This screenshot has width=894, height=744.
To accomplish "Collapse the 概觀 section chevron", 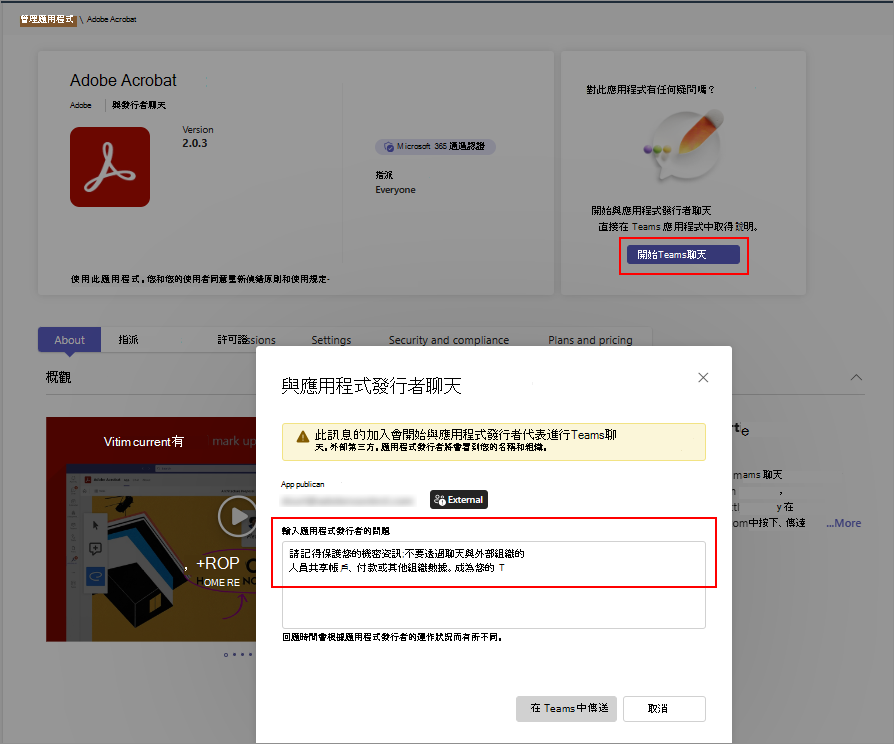I will pyautogui.click(x=856, y=377).
